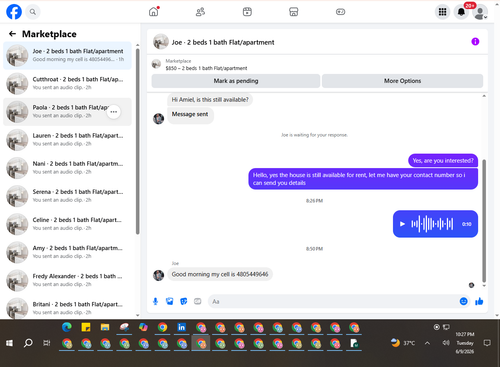Record a voice clip with microphone icon

pos(155,301)
